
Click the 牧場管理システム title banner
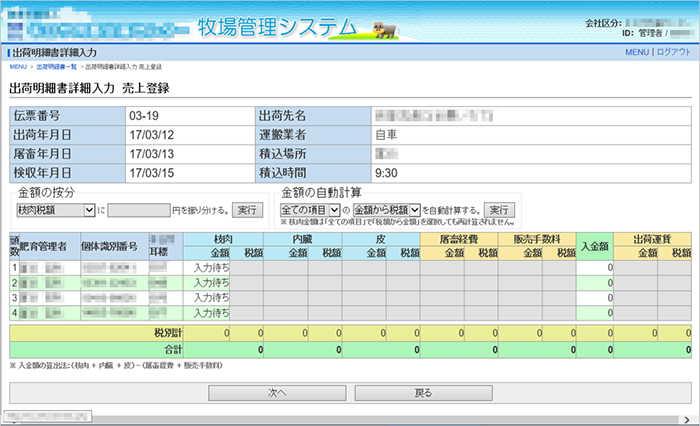click(276, 25)
